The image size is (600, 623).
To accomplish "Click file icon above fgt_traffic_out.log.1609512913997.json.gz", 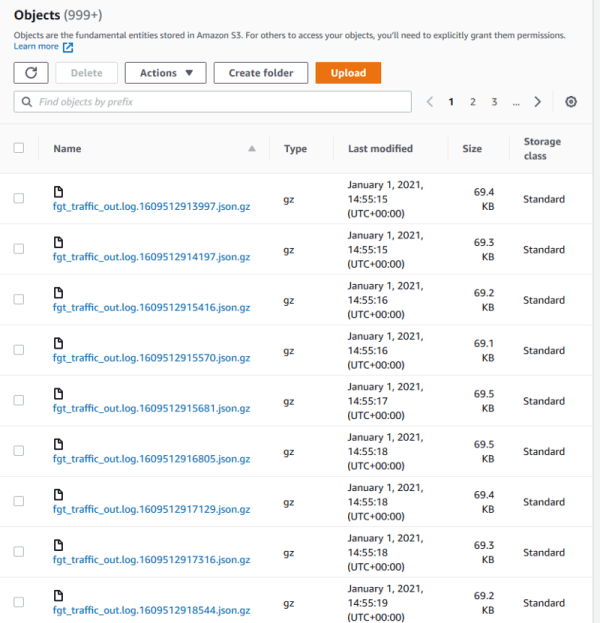I will [x=58, y=191].
